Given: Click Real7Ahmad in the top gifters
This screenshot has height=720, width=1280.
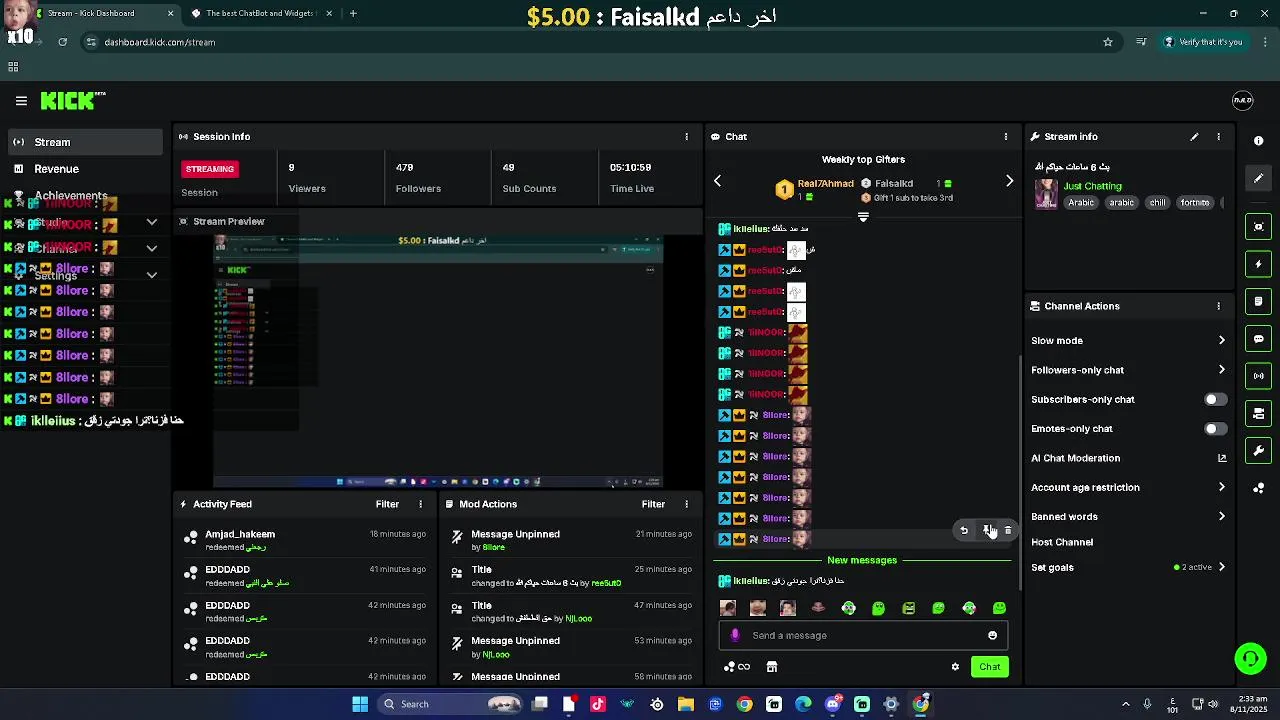Looking at the screenshot, I should click(x=826, y=184).
